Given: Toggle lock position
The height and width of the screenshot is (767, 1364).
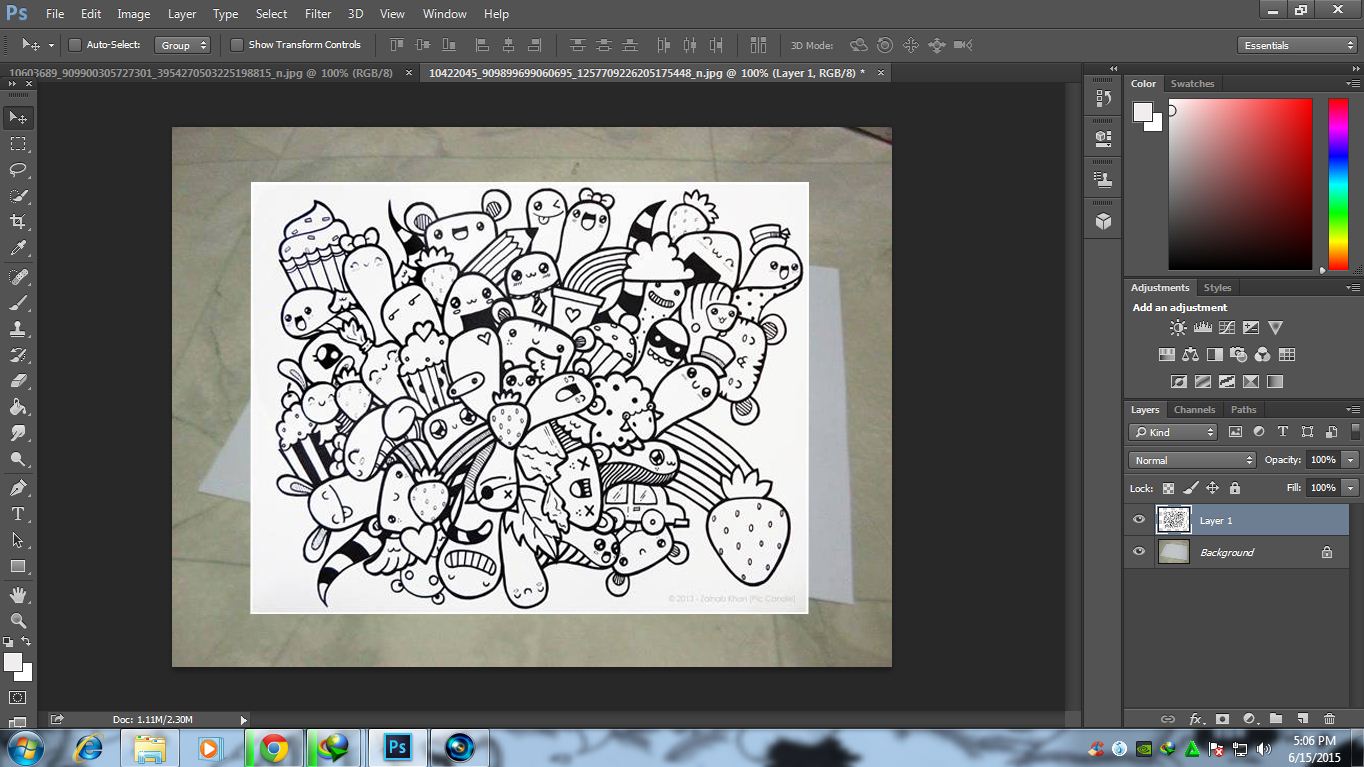Looking at the screenshot, I should (x=1212, y=488).
